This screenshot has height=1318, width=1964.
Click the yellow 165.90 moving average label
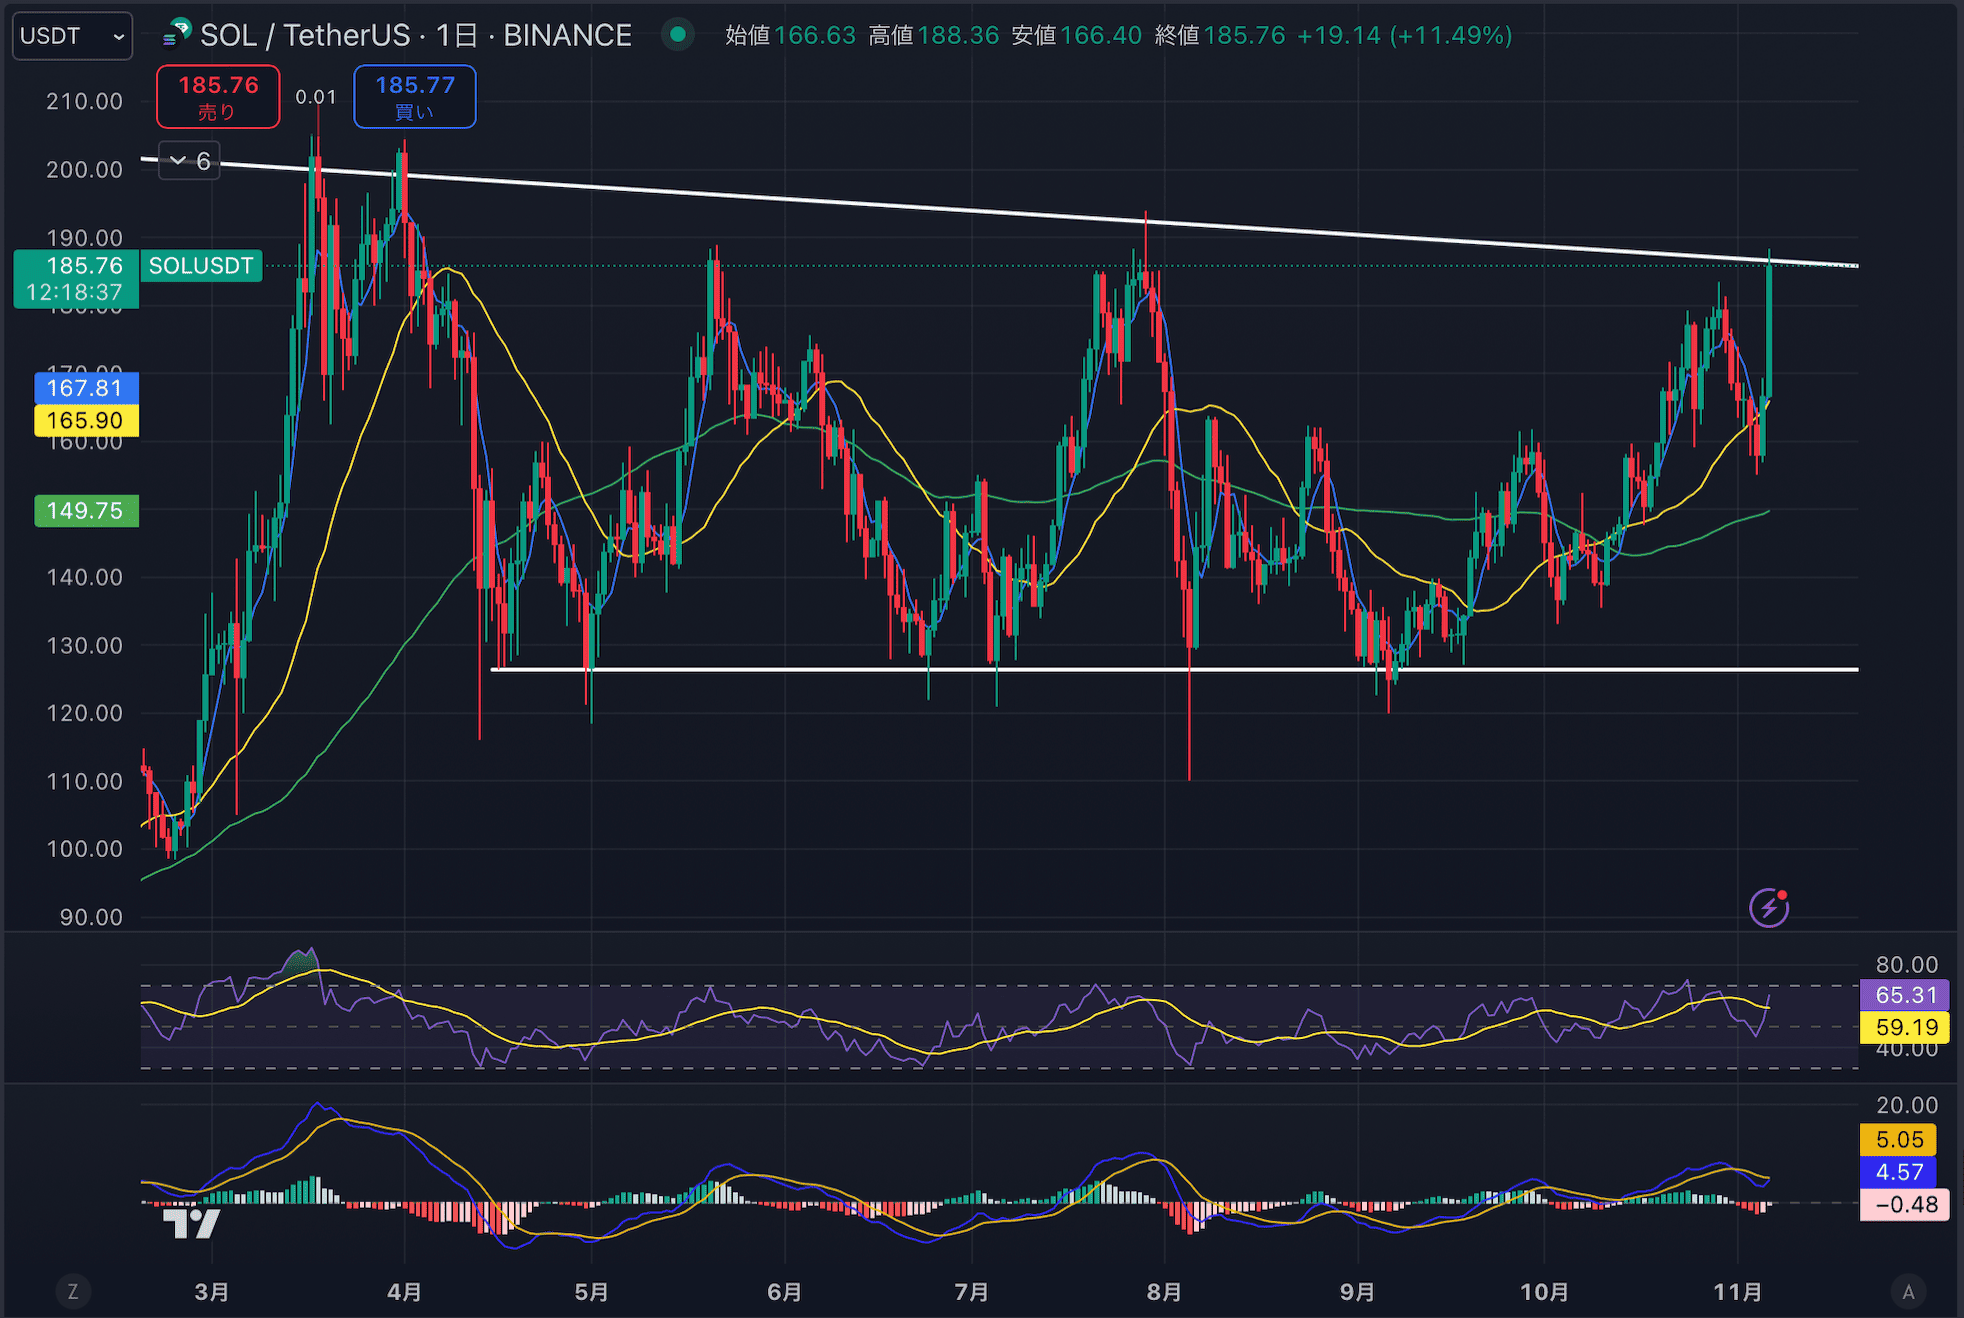point(86,420)
